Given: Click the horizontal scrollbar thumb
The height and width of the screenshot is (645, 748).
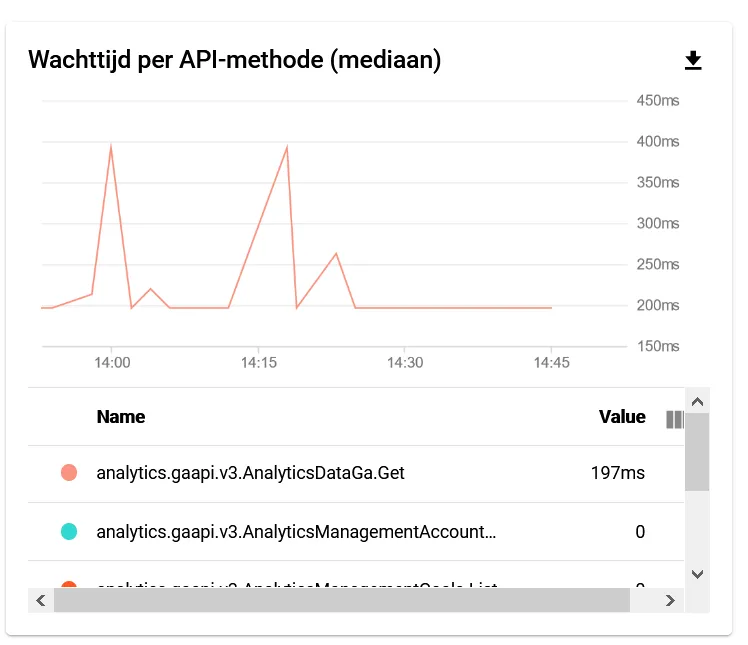Looking at the screenshot, I should (x=342, y=600).
